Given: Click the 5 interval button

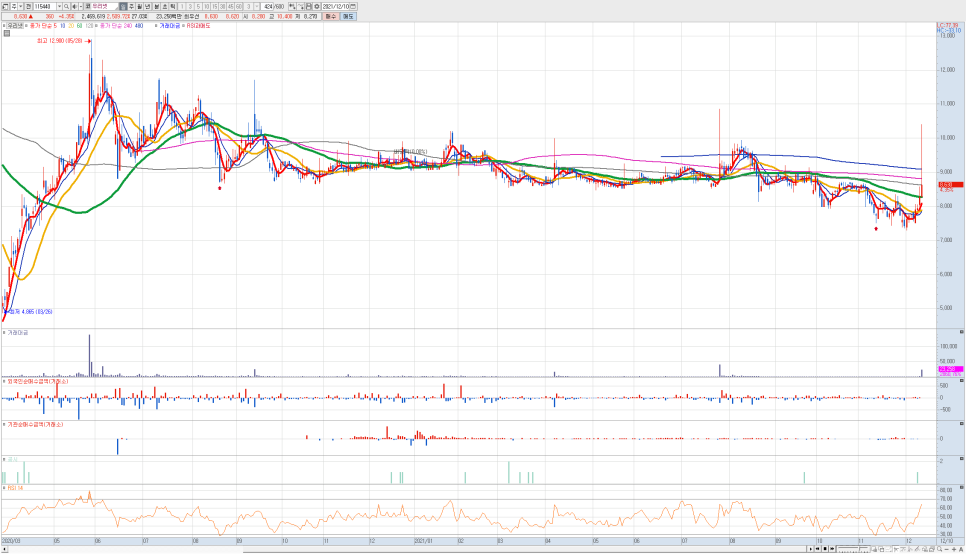Looking at the screenshot, I should [198, 6].
